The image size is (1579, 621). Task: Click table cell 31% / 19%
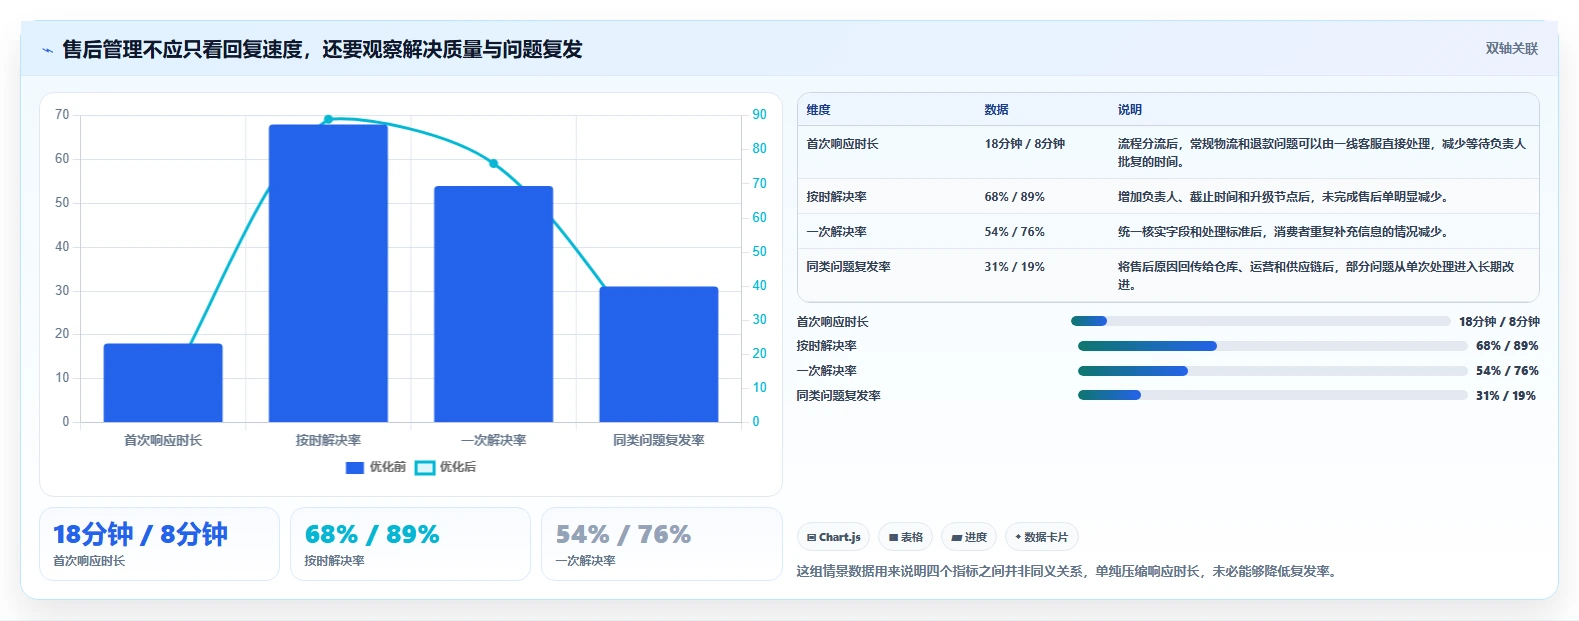[1014, 267]
